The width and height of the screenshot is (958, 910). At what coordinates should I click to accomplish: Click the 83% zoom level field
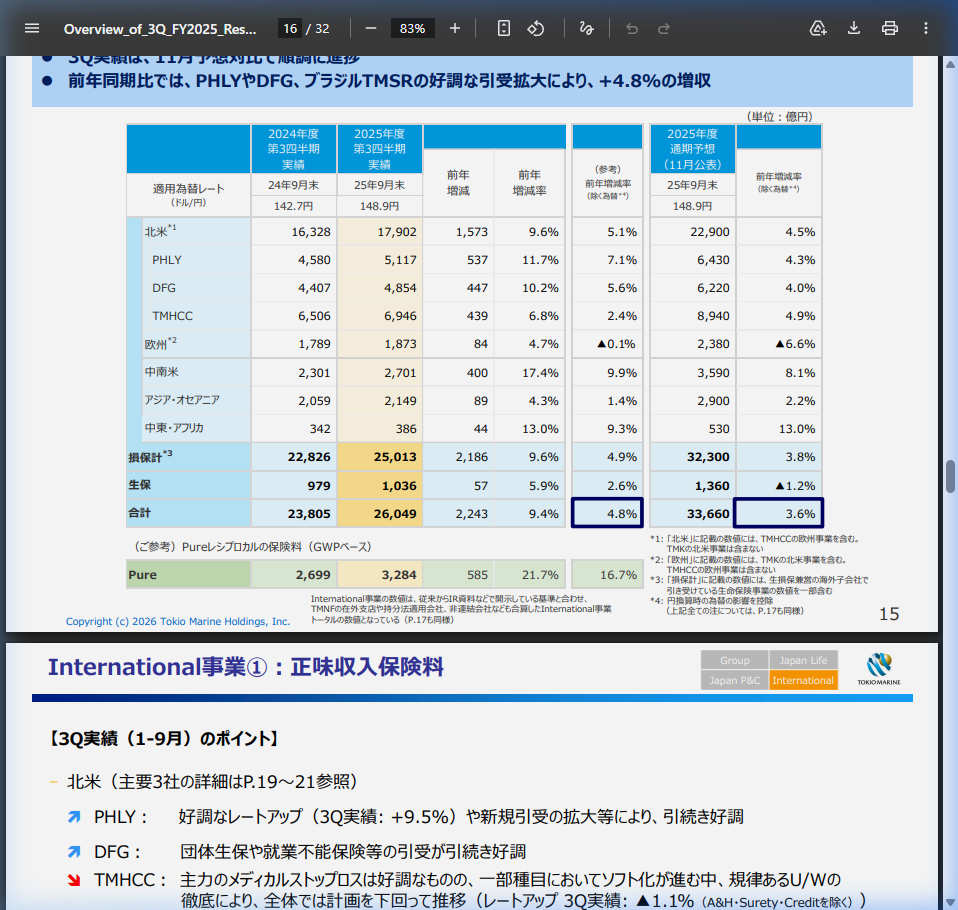click(x=412, y=28)
